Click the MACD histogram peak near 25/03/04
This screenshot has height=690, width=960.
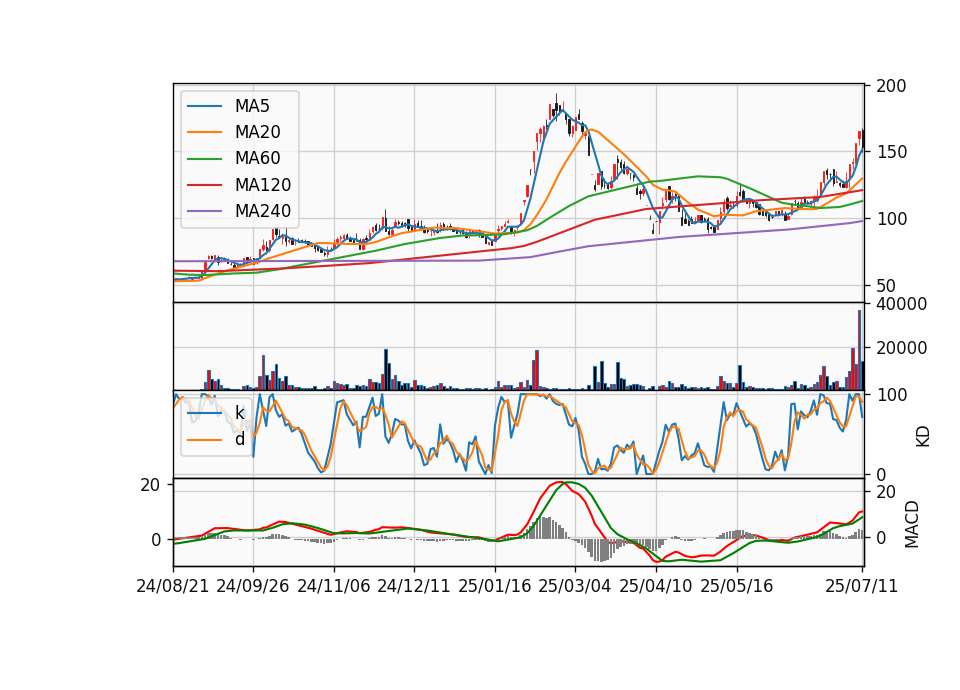(546, 528)
